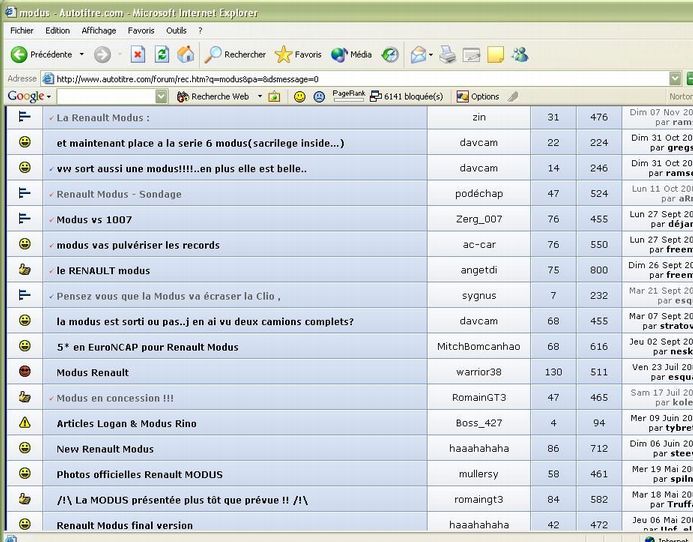Click author name 'MitchBomcanhao'
The image size is (693, 542).
[x=479, y=346]
